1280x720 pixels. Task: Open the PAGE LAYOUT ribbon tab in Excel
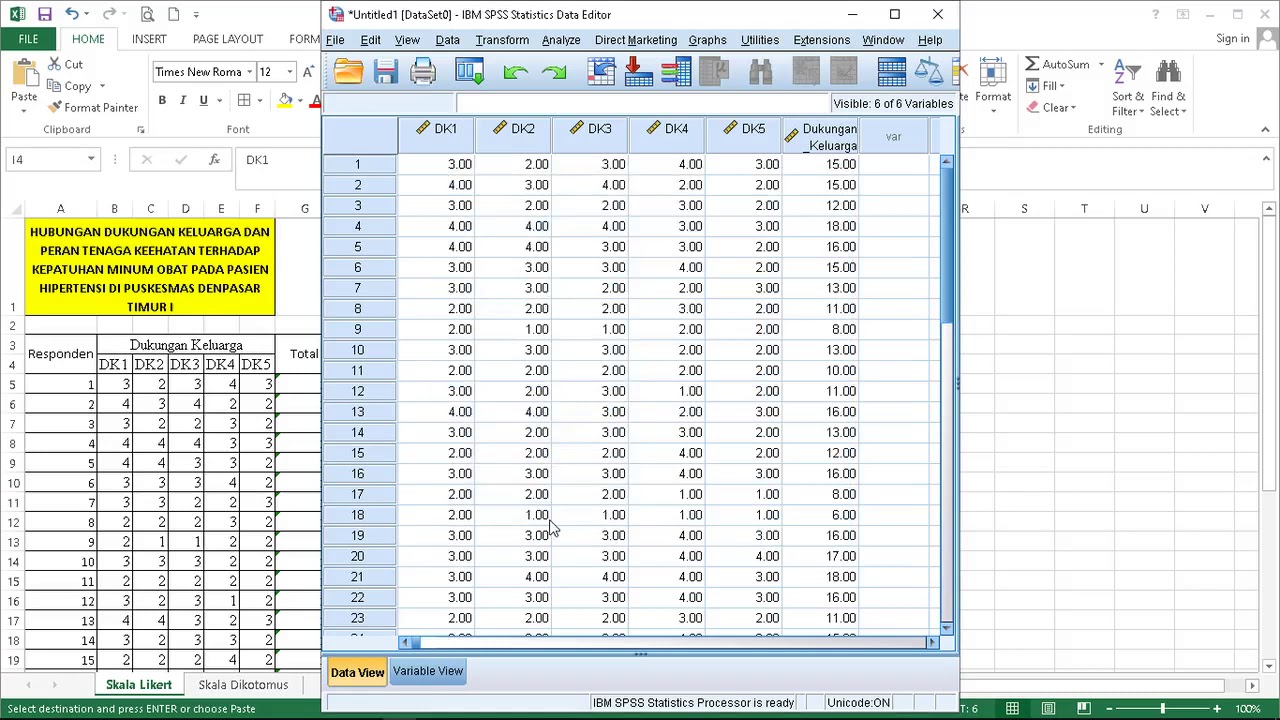[x=228, y=39]
